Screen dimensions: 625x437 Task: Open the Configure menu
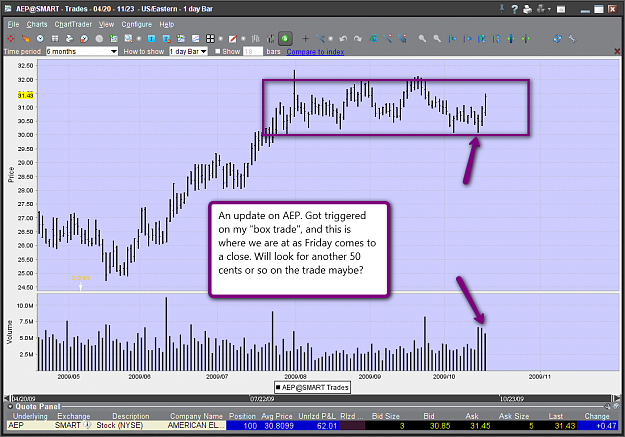137,24
